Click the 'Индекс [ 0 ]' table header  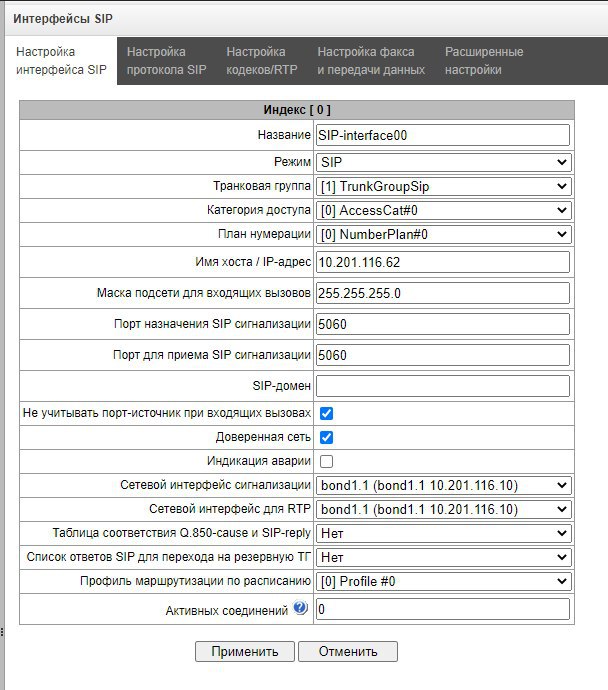297,110
